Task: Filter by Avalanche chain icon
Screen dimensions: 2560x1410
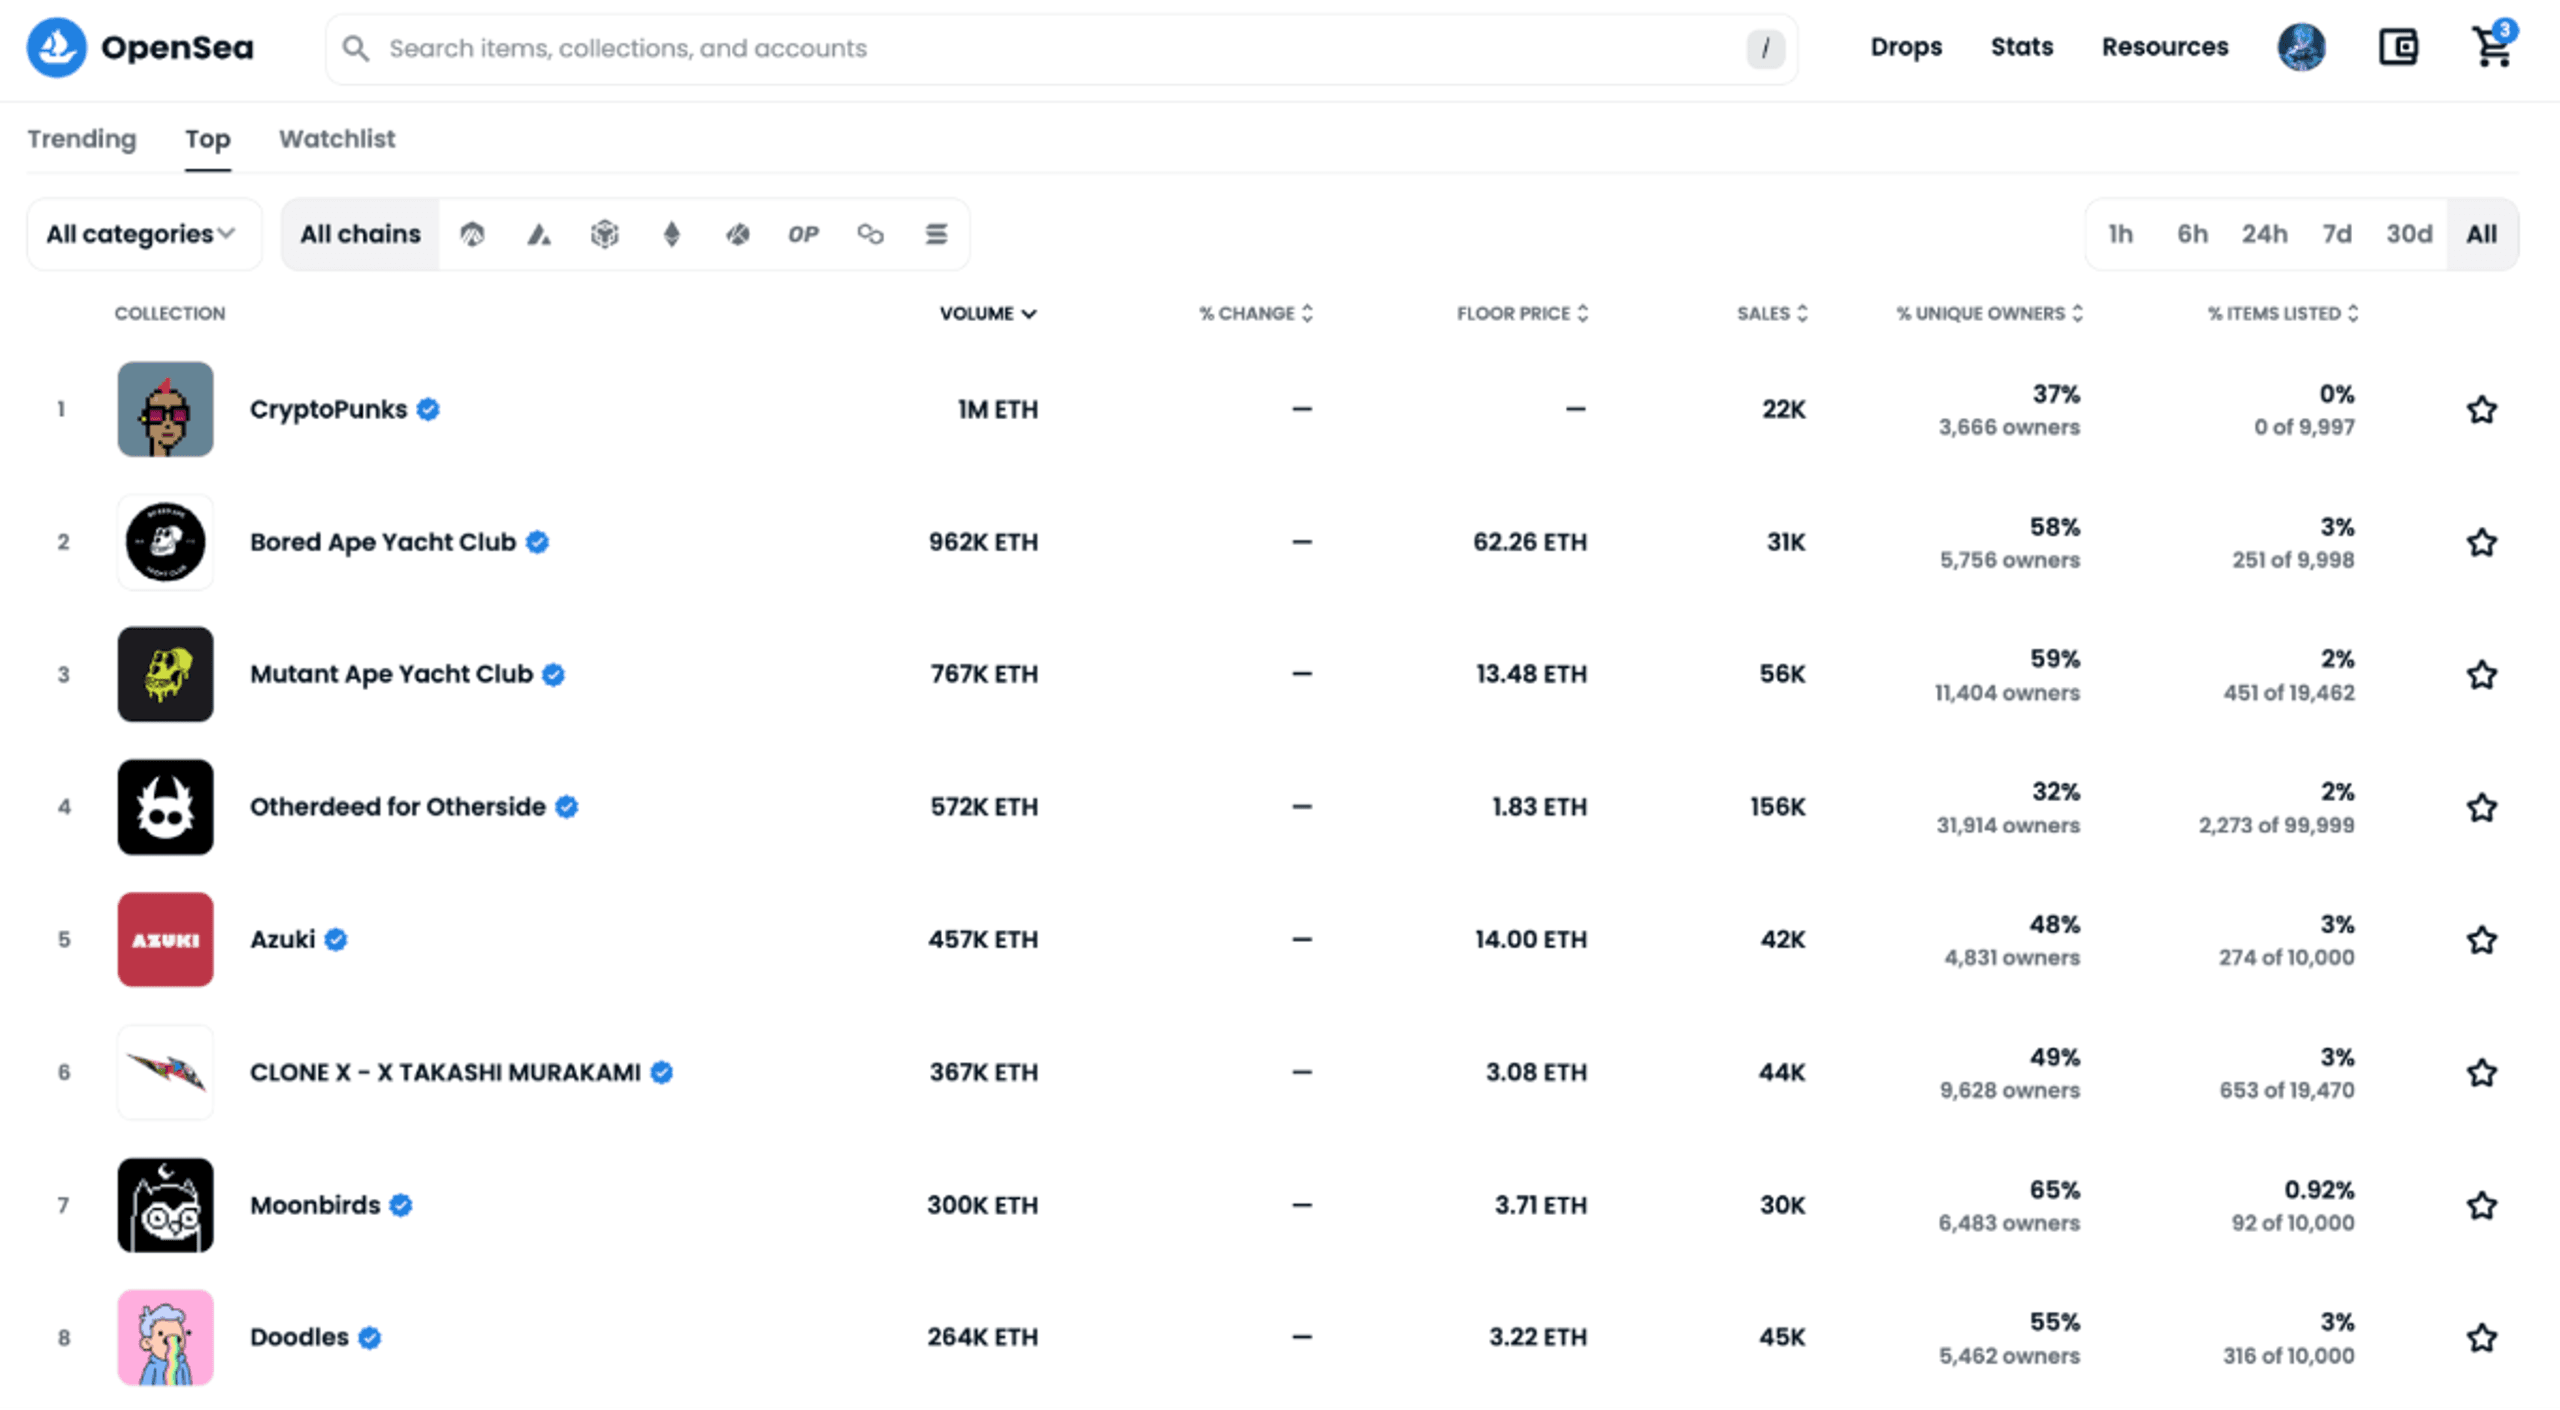Action: [539, 234]
